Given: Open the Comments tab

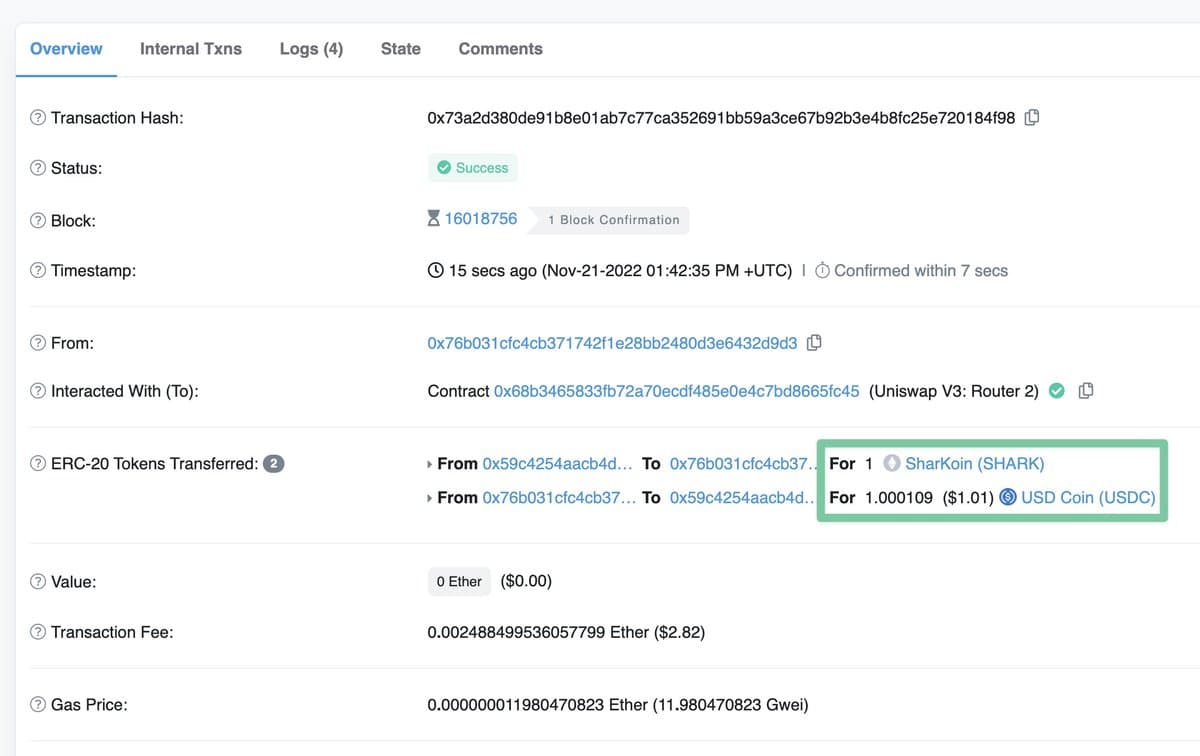Looking at the screenshot, I should [500, 49].
